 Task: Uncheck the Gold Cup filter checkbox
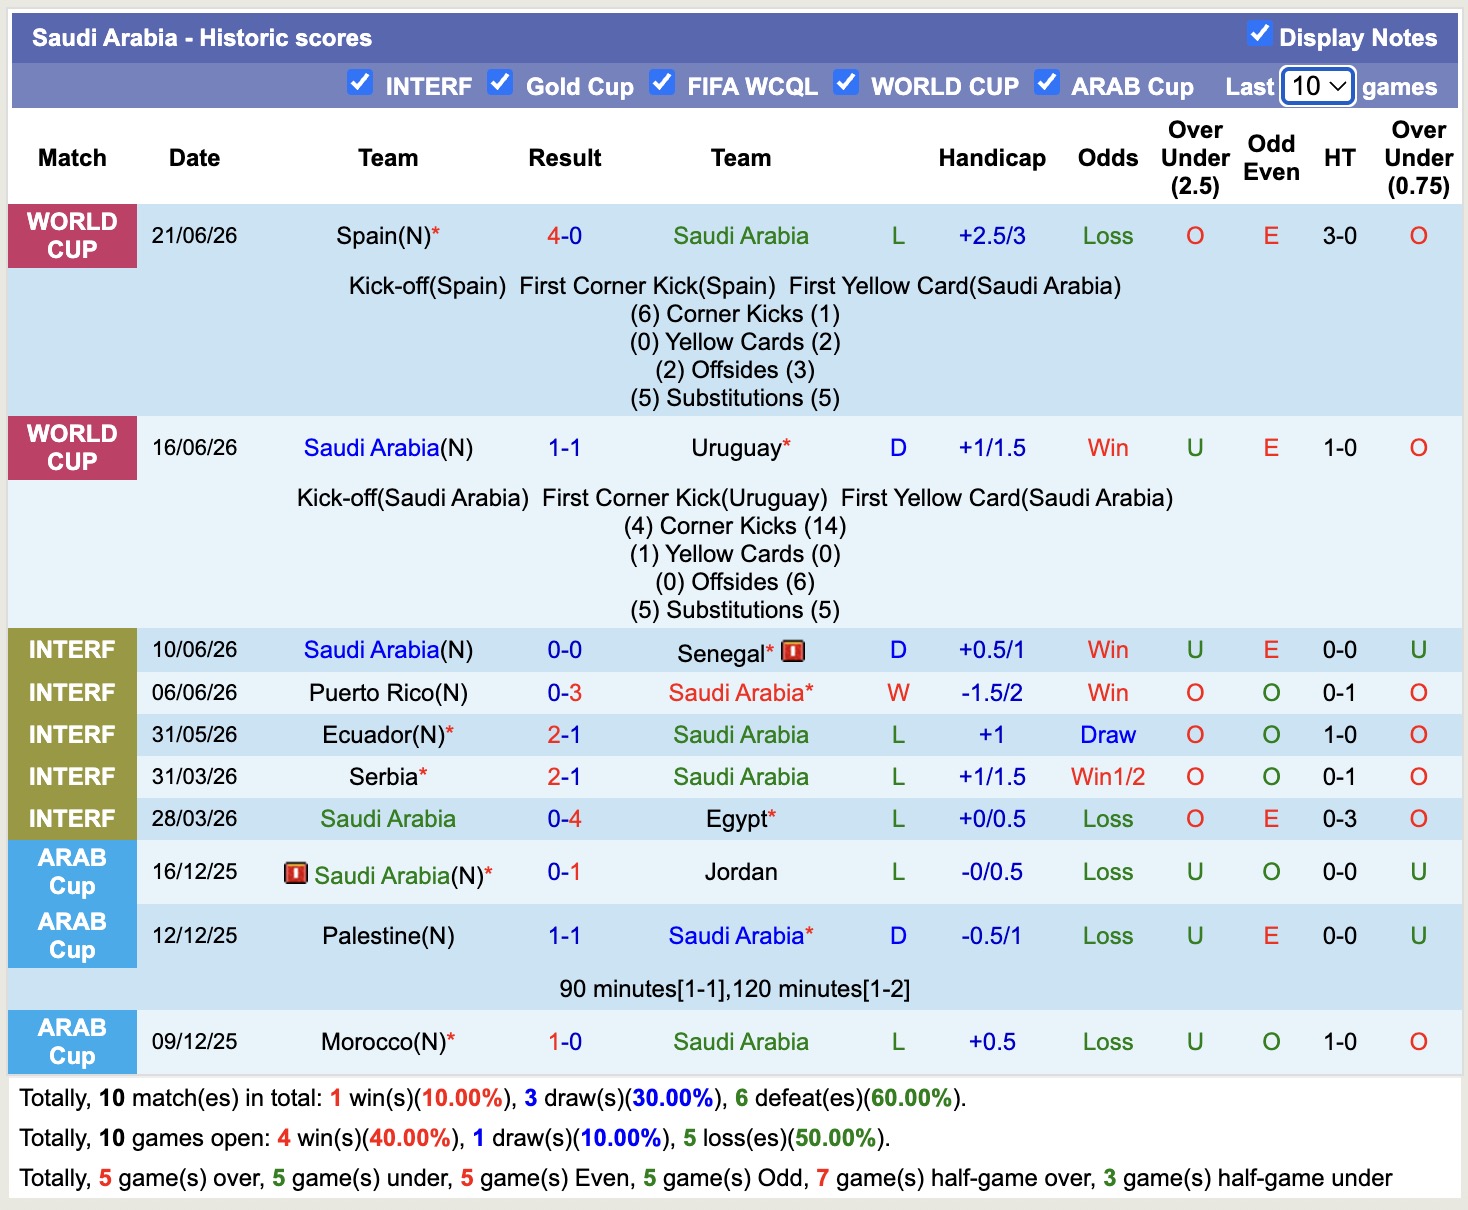[x=500, y=83]
